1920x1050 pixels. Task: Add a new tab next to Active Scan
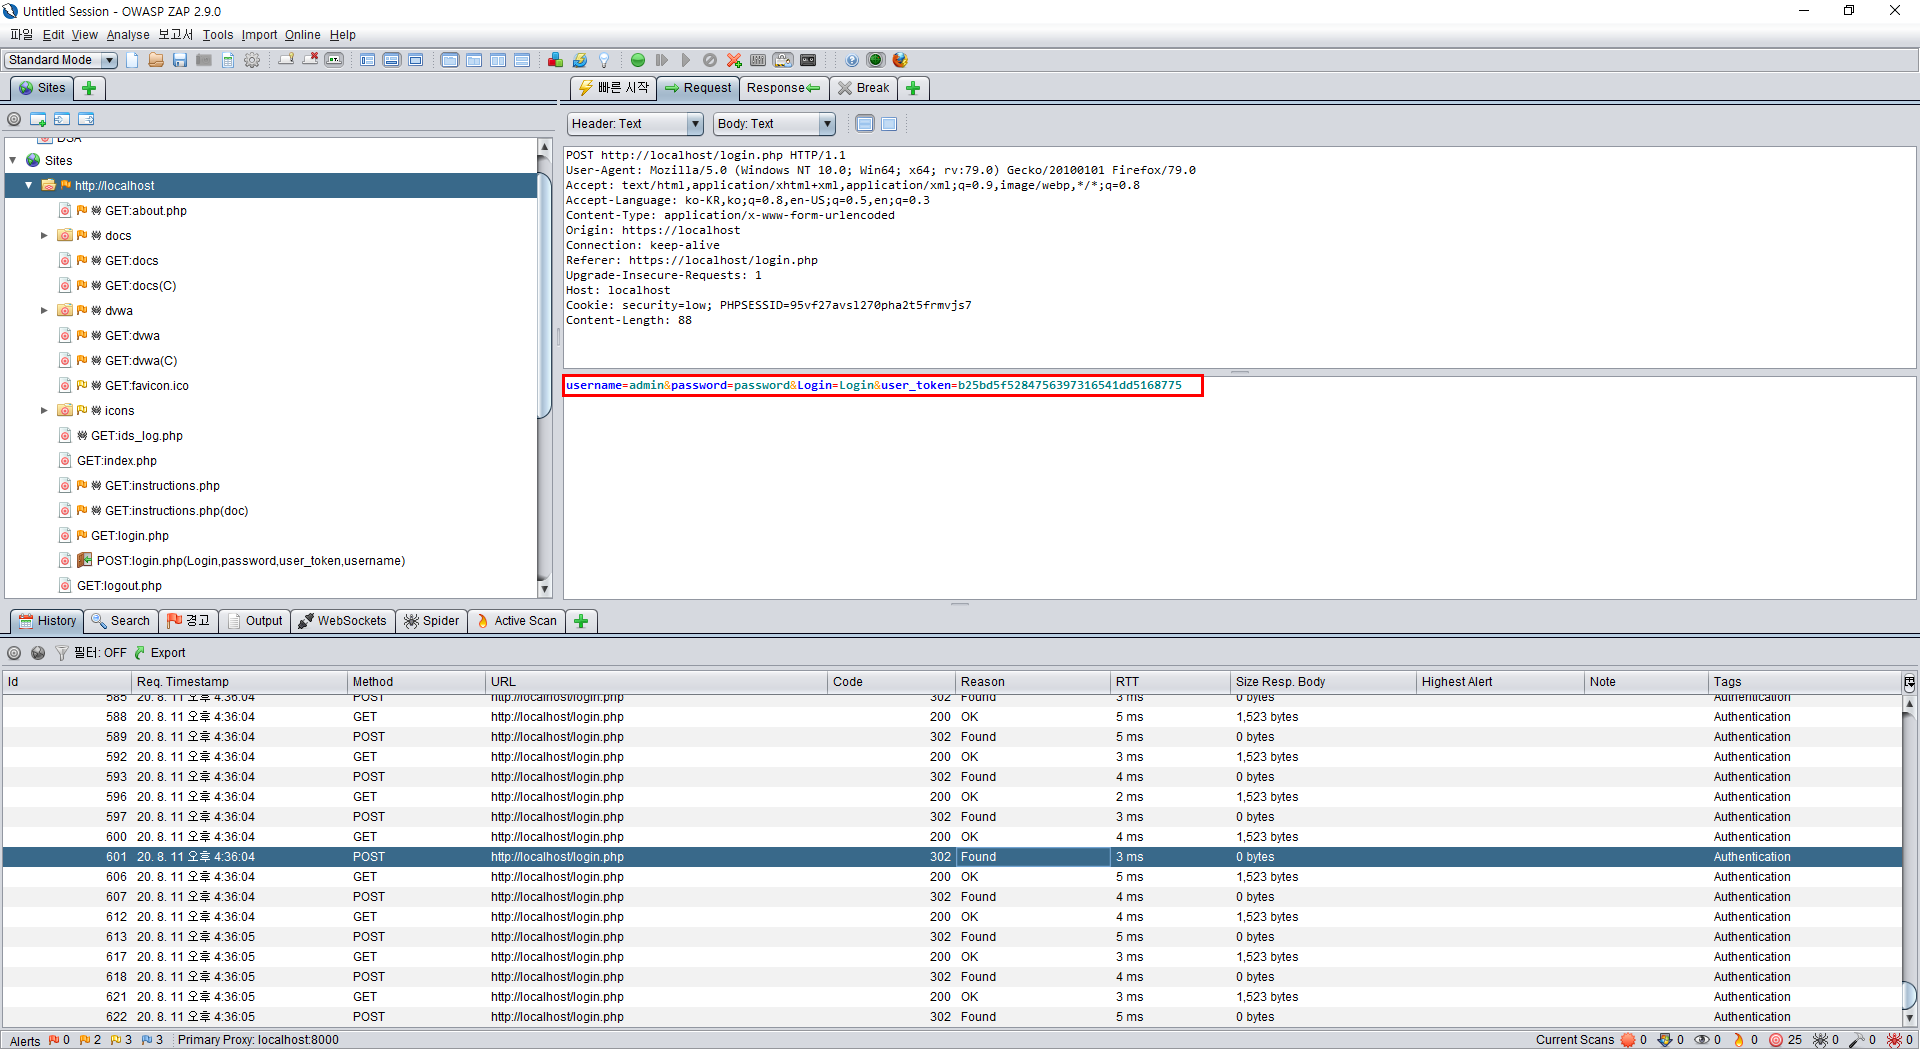pyautogui.click(x=581, y=621)
